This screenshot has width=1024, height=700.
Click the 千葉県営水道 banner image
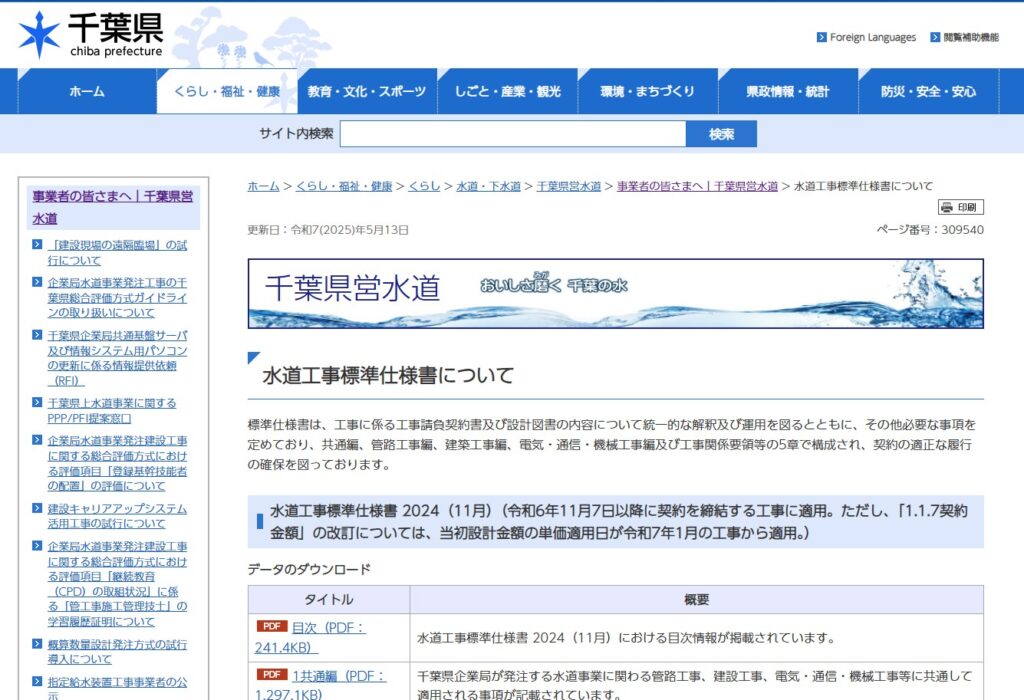pyautogui.click(x=615, y=294)
